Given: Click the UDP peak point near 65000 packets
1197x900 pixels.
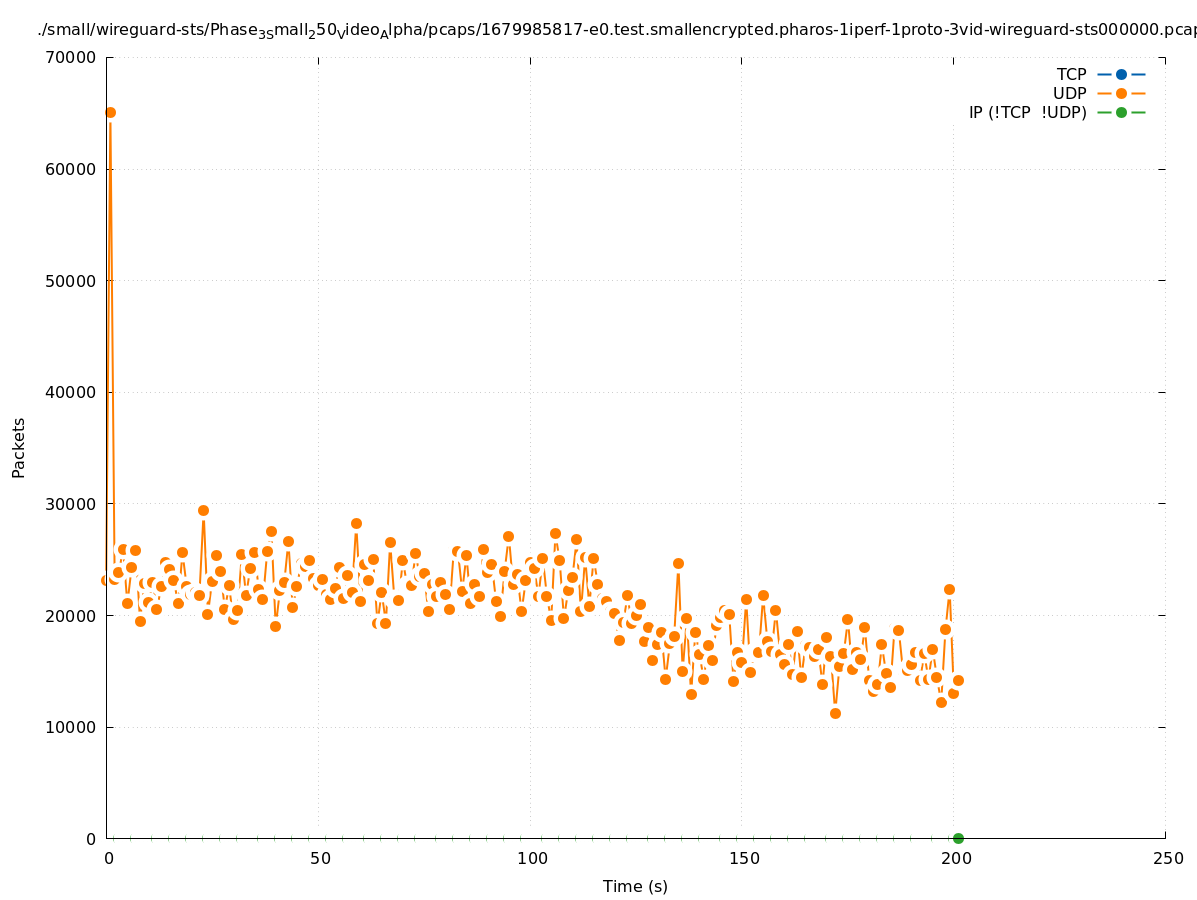Looking at the screenshot, I should point(110,112).
